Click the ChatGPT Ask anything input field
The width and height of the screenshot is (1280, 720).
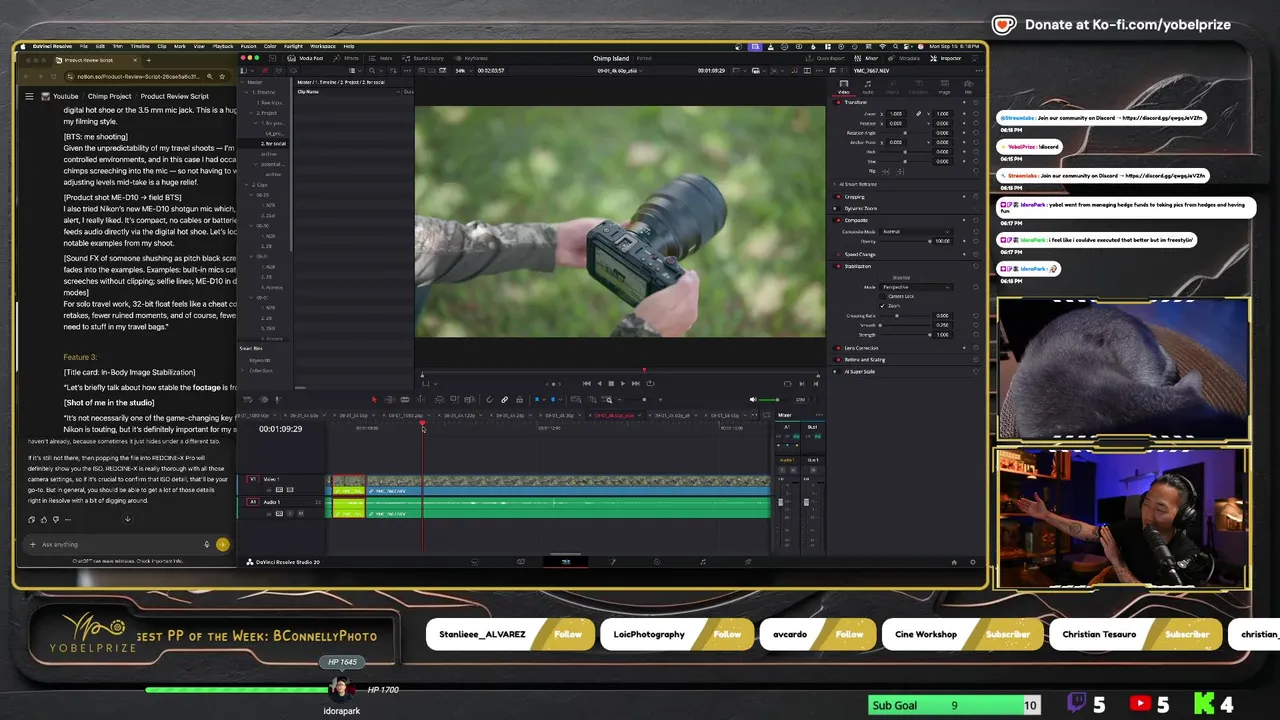pos(120,544)
